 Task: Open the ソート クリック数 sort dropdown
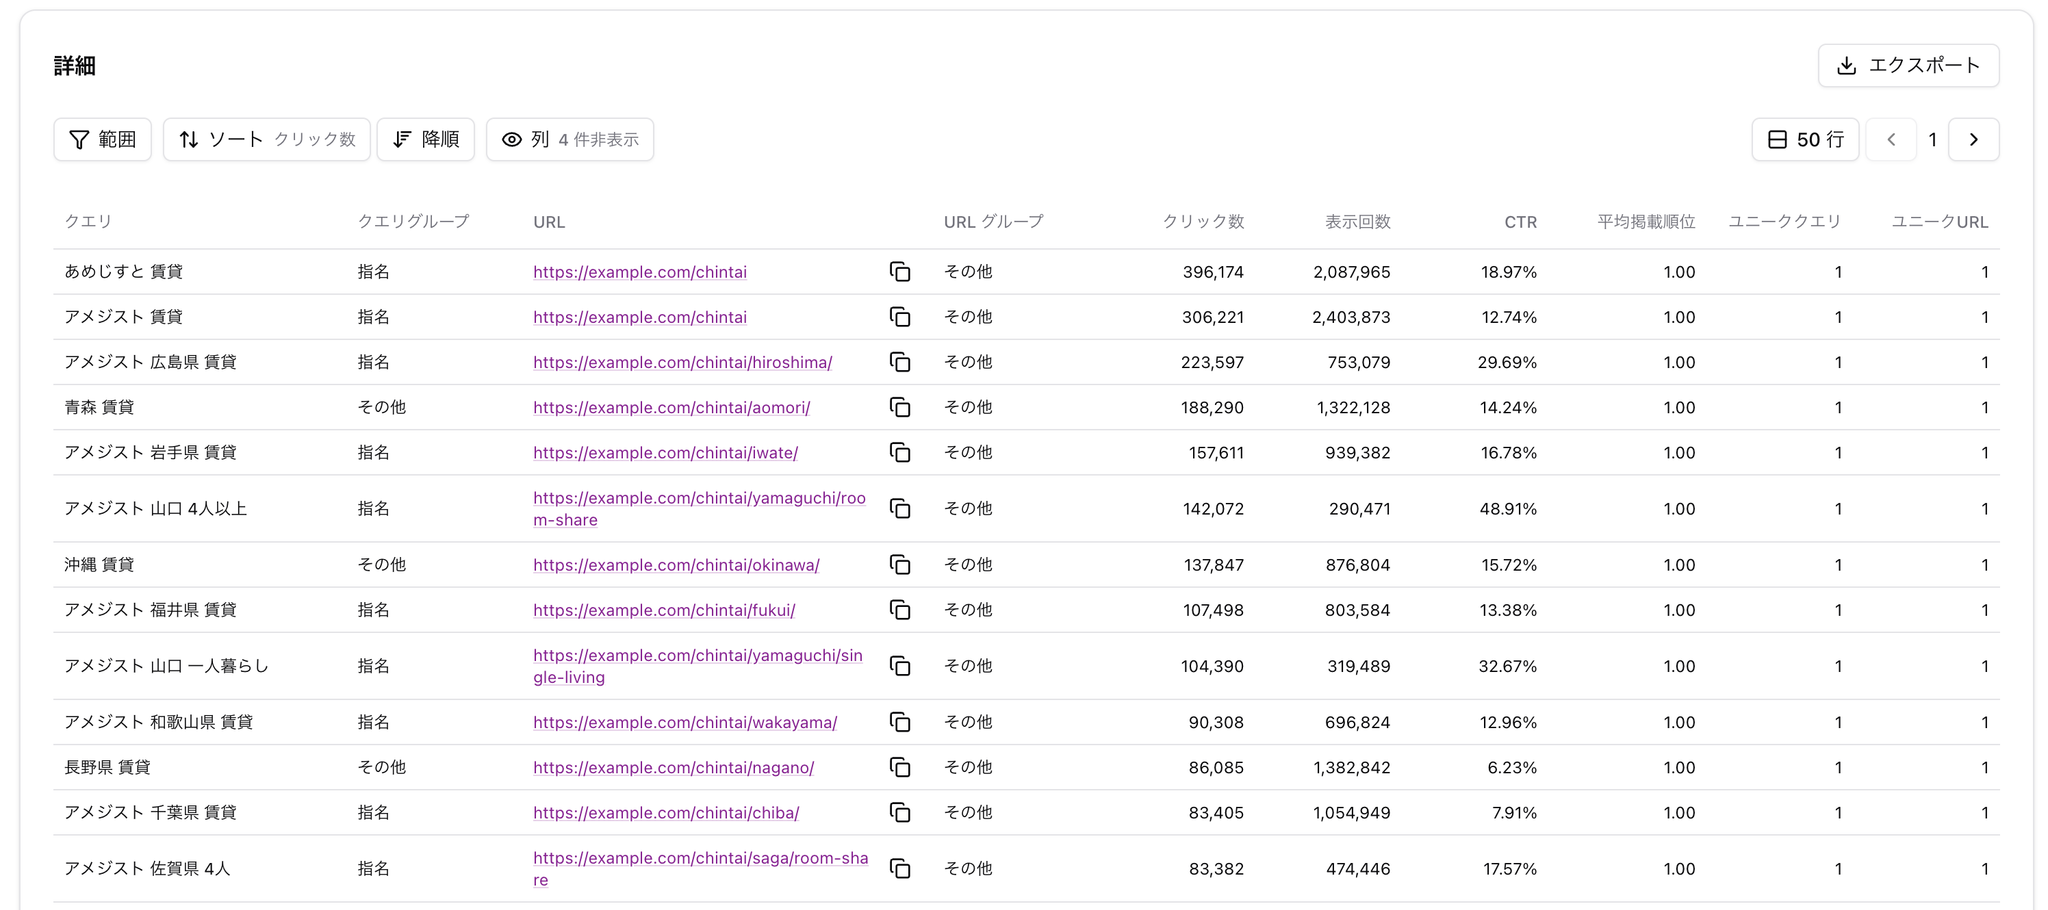[266, 139]
